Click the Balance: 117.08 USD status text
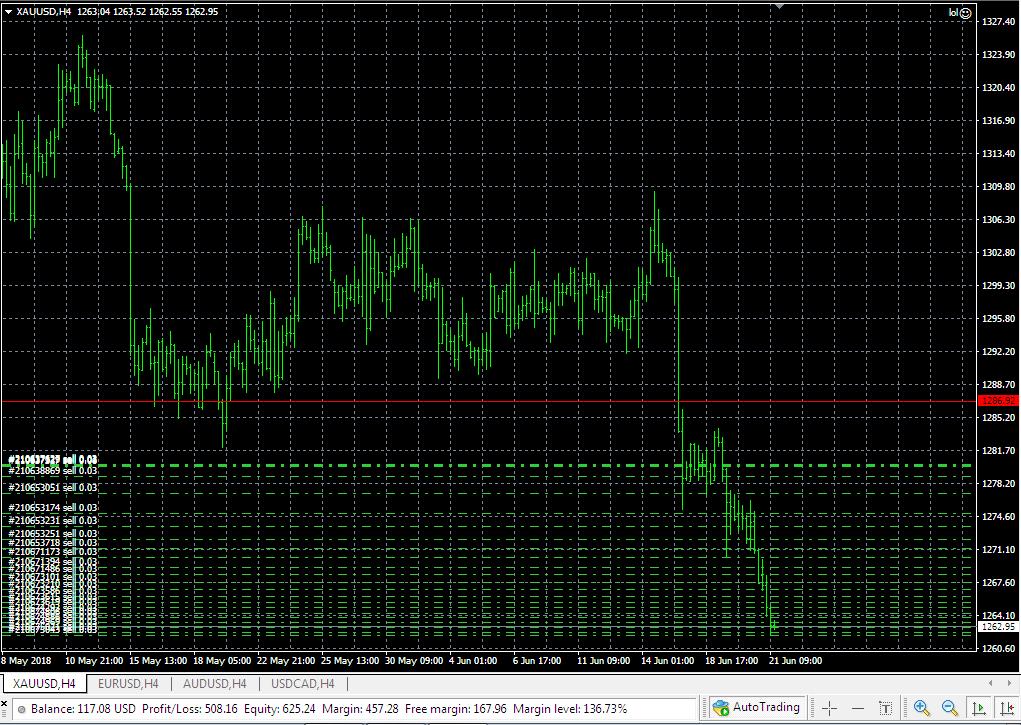 point(83,708)
